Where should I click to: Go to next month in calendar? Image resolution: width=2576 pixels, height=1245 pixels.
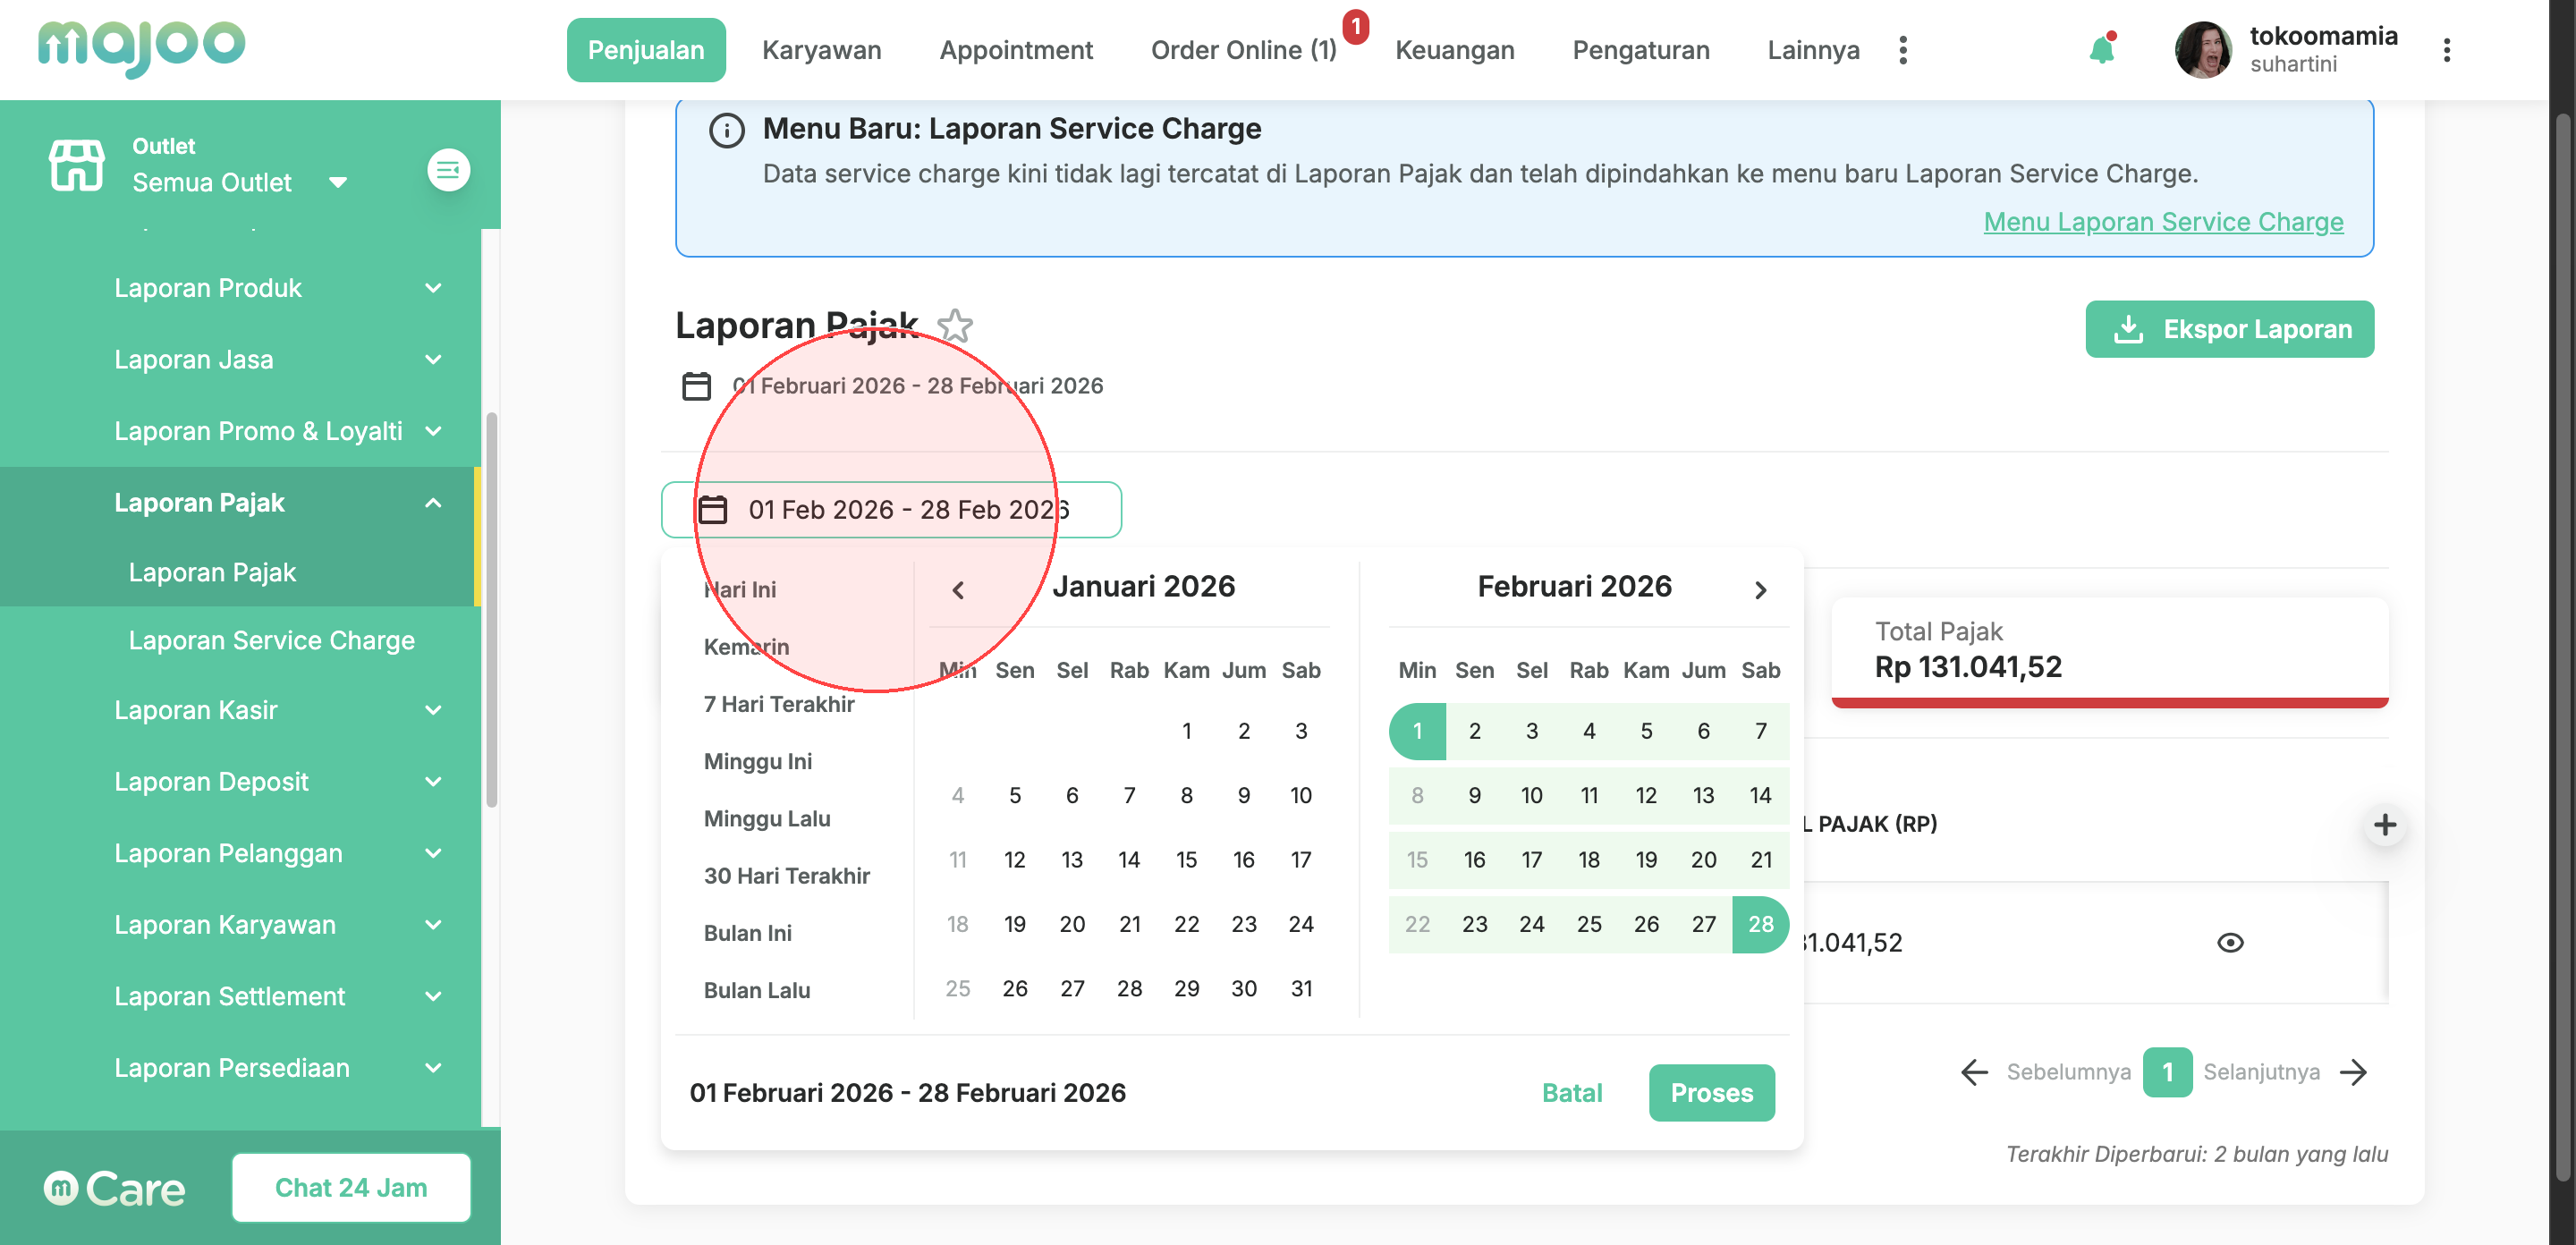[1760, 590]
